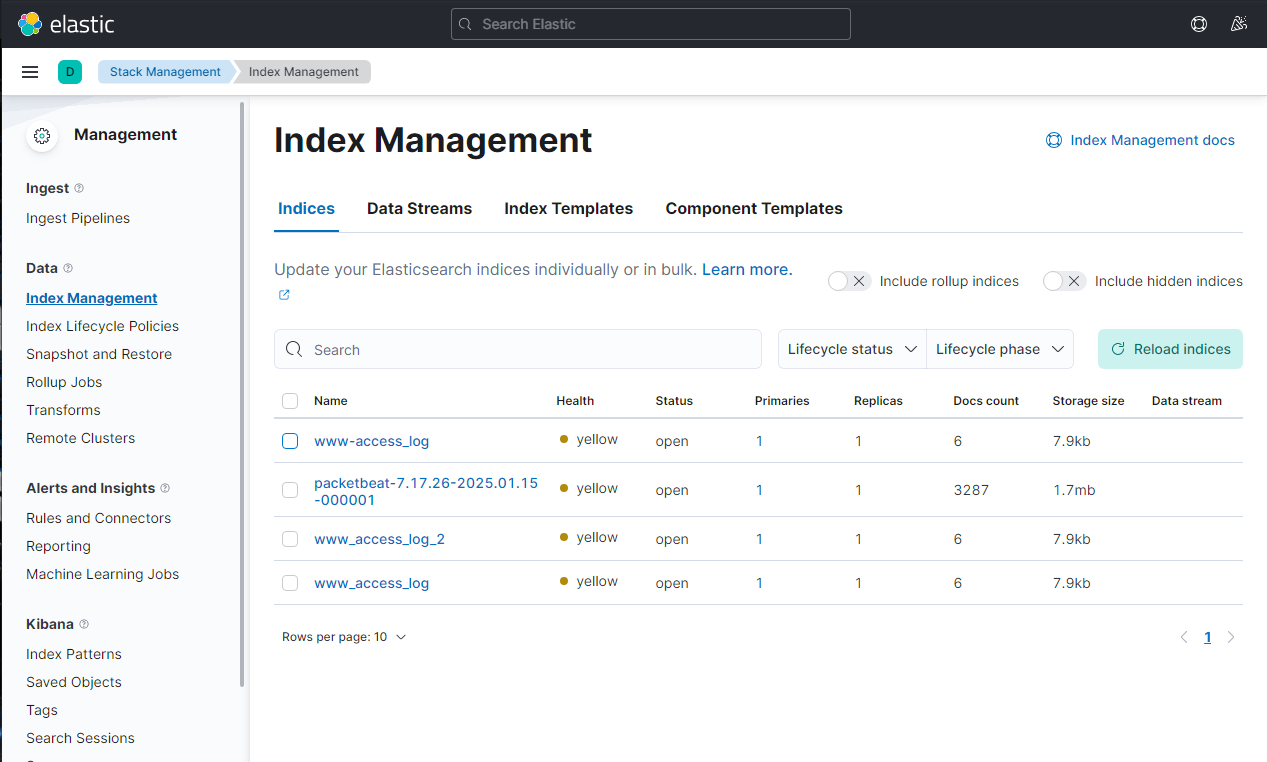This screenshot has height=762, width=1267.
Task: Open the help lifebuoy icon in header
Action: (x=1199, y=24)
